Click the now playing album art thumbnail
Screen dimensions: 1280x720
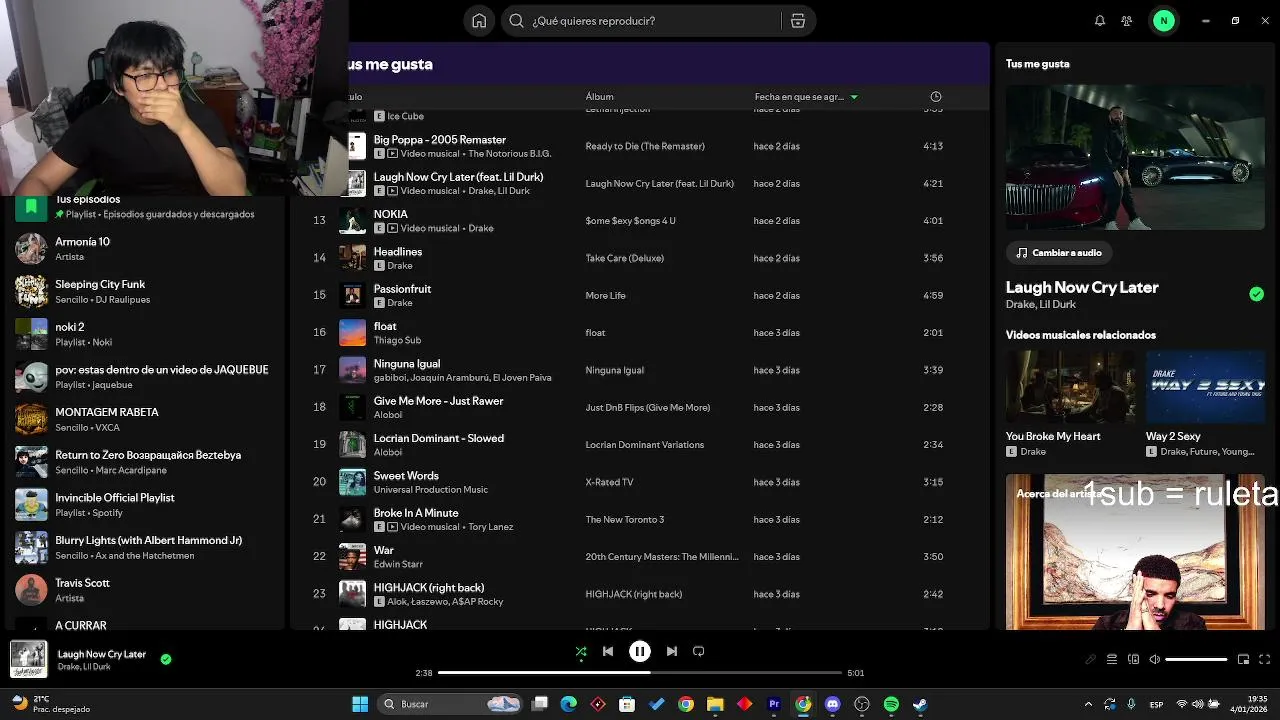(28, 659)
